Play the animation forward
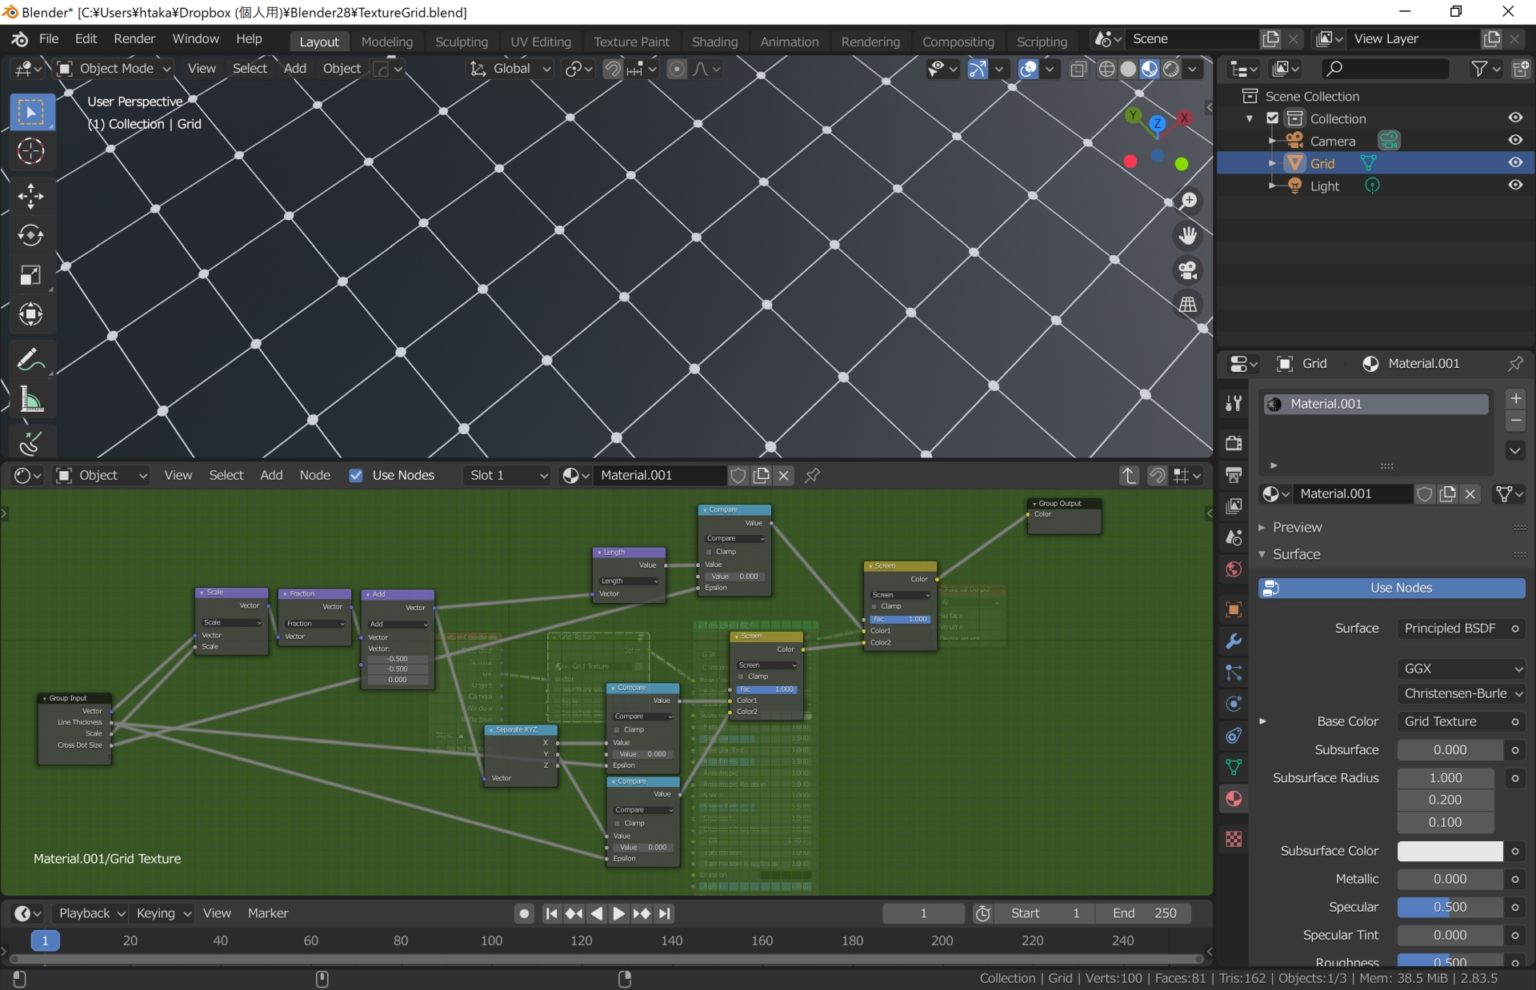Image resolution: width=1536 pixels, height=990 pixels. point(619,913)
